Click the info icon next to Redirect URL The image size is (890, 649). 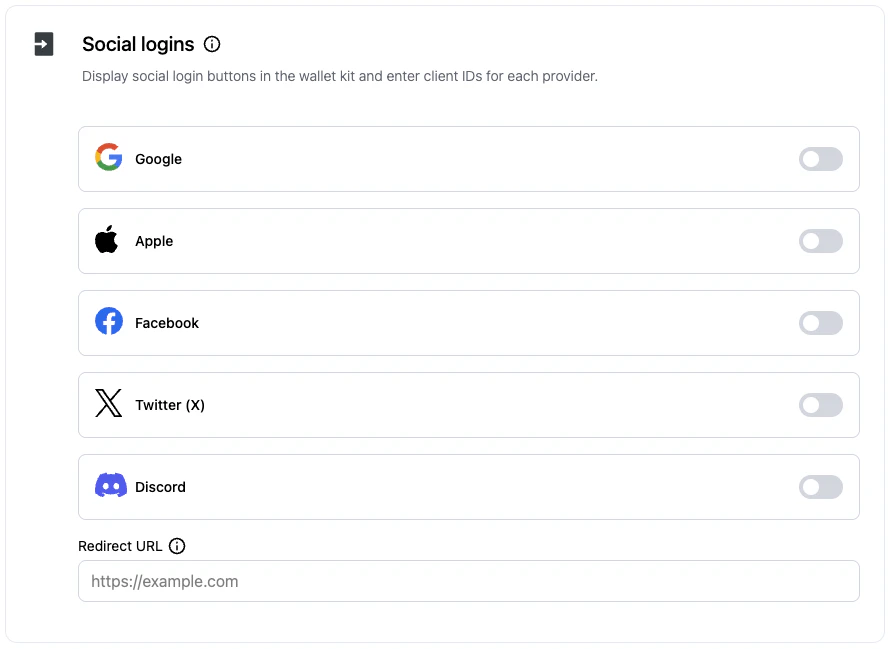177,546
